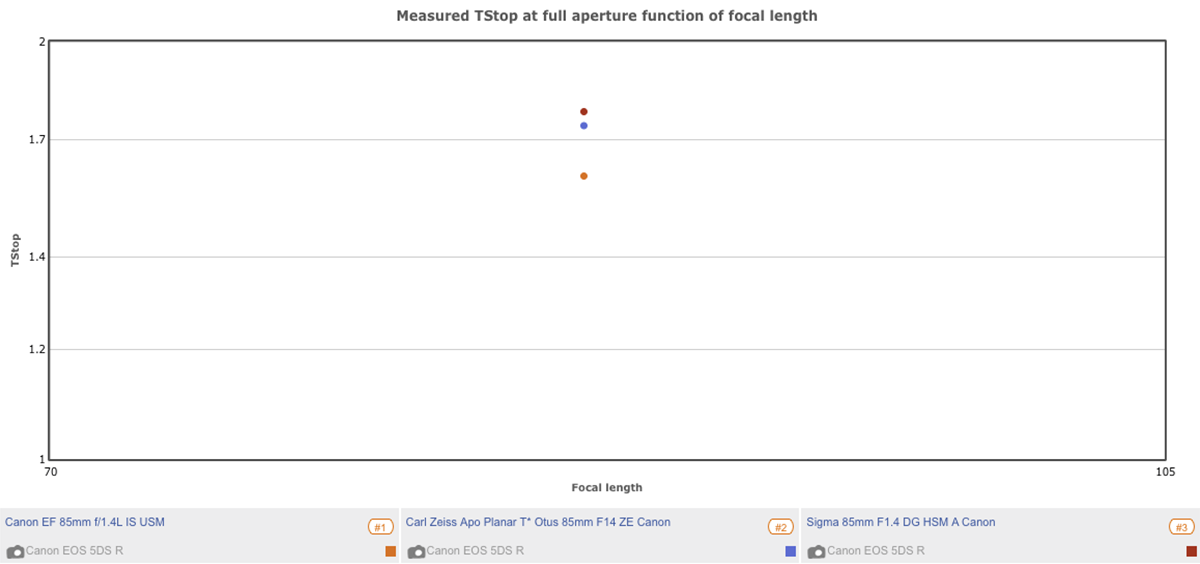Screen dimensions: 1200x564
Task: Click the blue legend swatch for Zeiss lens
Action: [x=791, y=551]
